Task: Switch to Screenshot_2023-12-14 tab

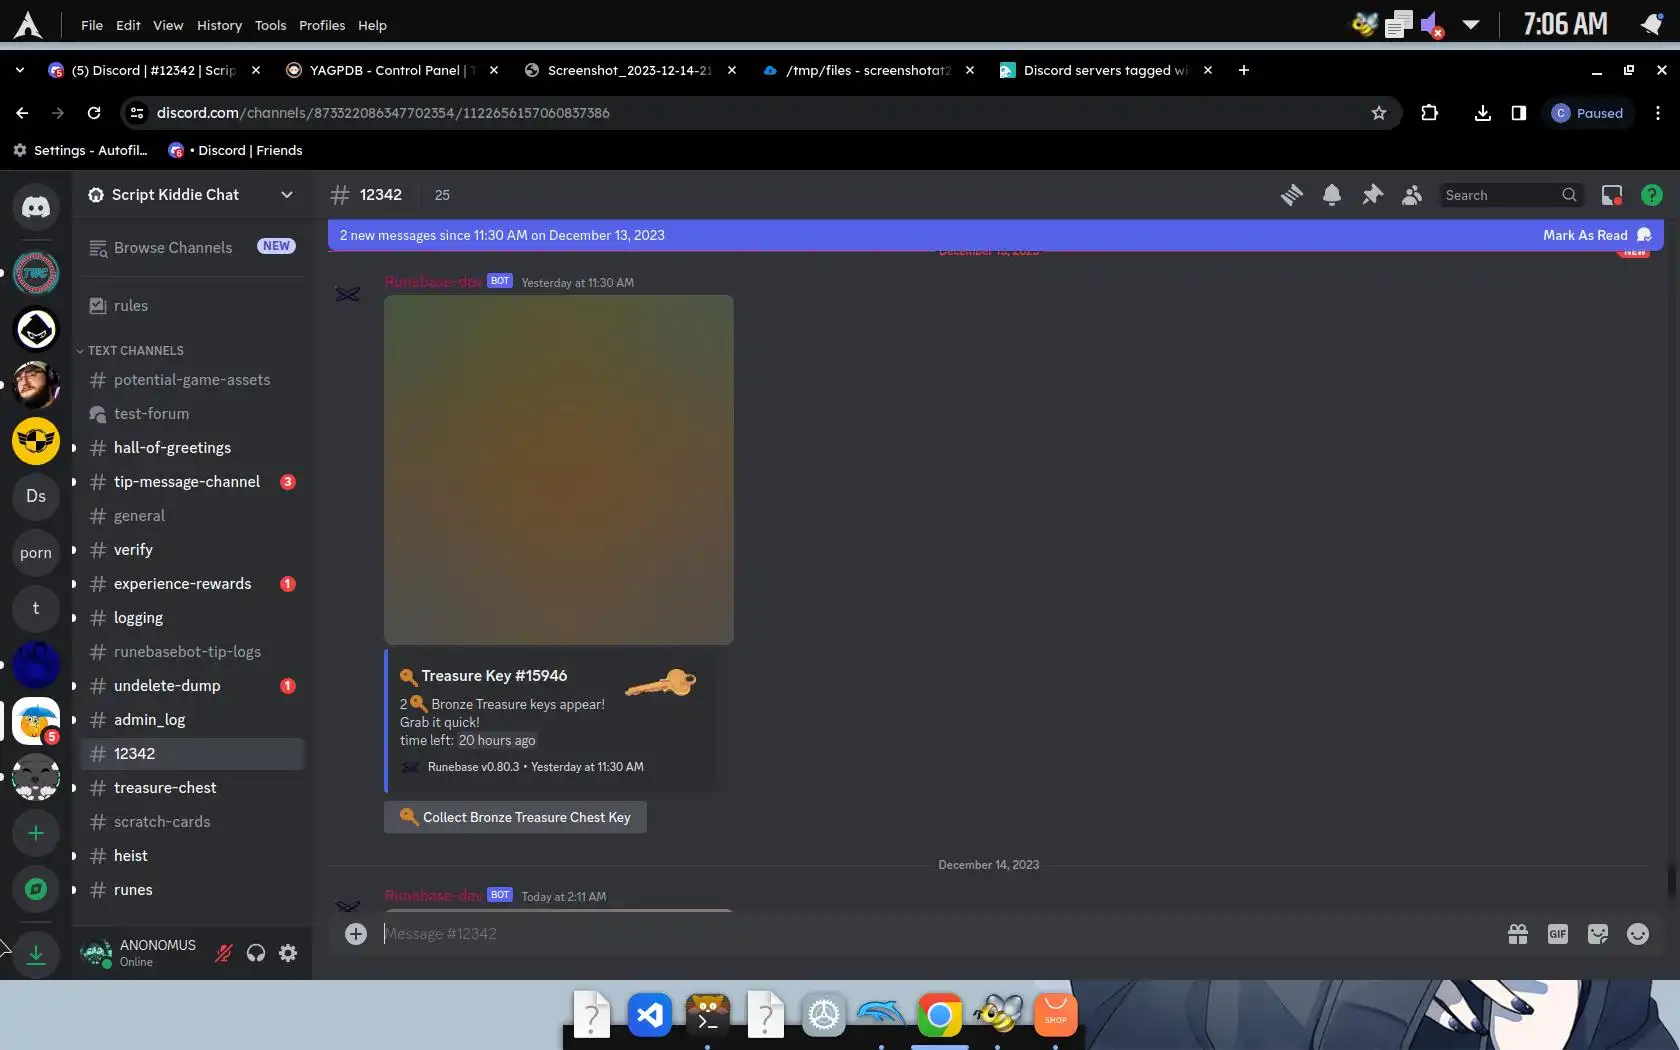Action: point(630,70)
